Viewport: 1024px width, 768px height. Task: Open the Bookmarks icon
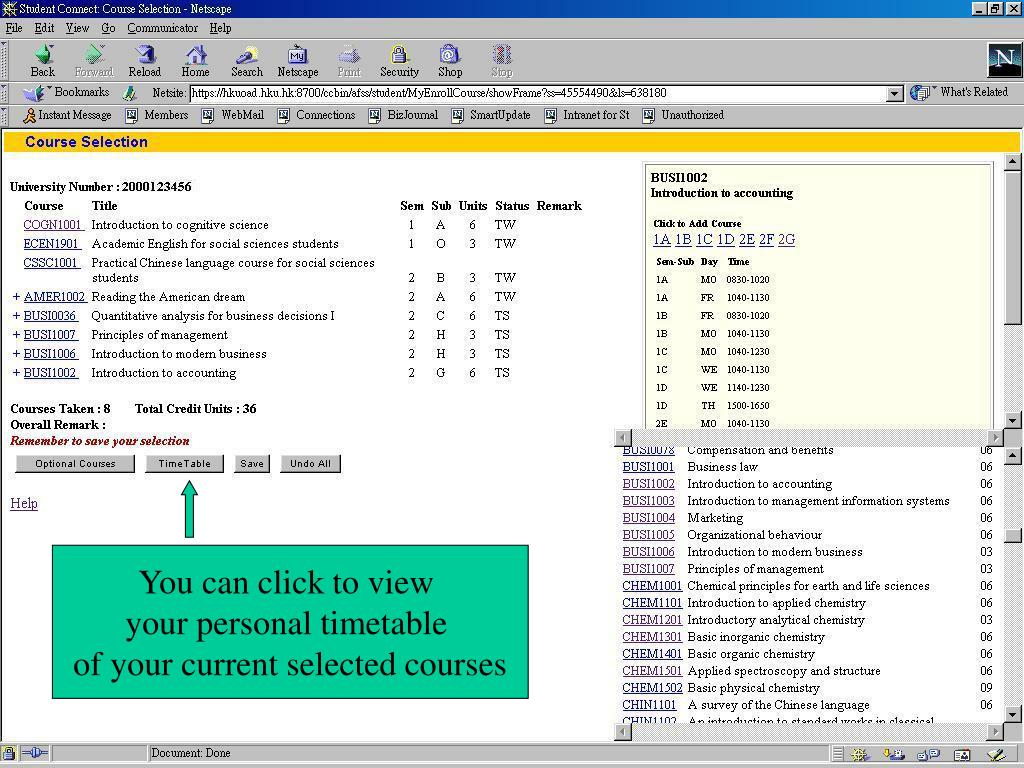[x=35, y=93]
